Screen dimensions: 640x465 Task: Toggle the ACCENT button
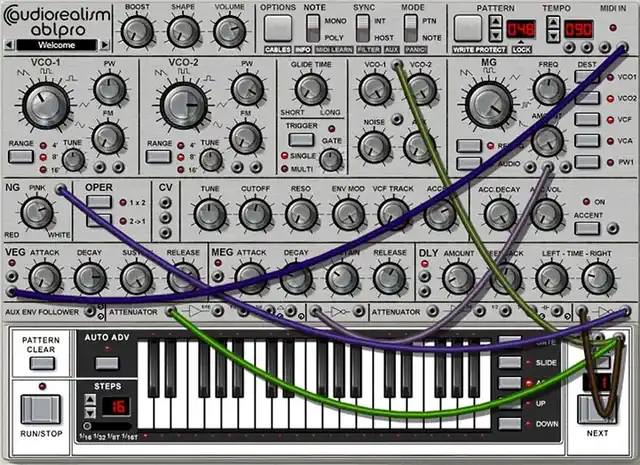587,228
